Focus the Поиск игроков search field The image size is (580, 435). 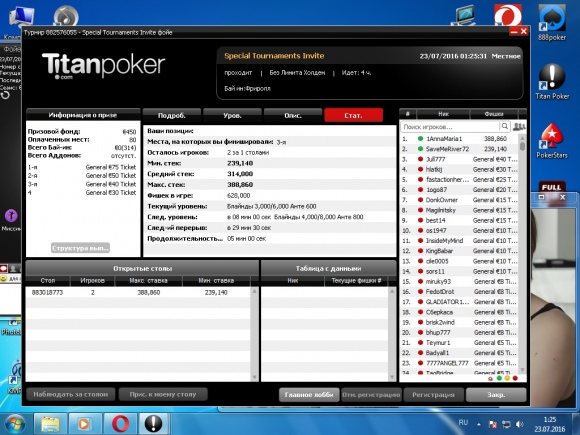click(x=451, y=127)
